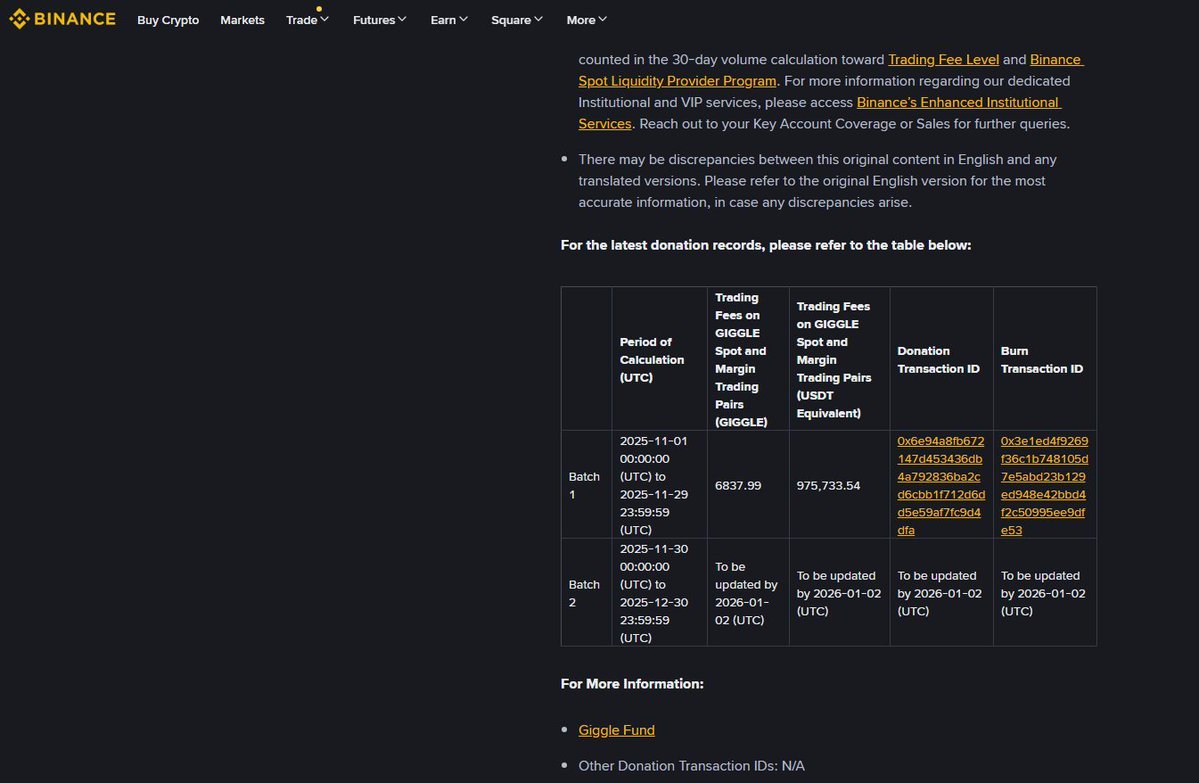Screen dimensions: 1199x783
Task: Expand the Trade dropdown chevron
Action: [324, 19]
